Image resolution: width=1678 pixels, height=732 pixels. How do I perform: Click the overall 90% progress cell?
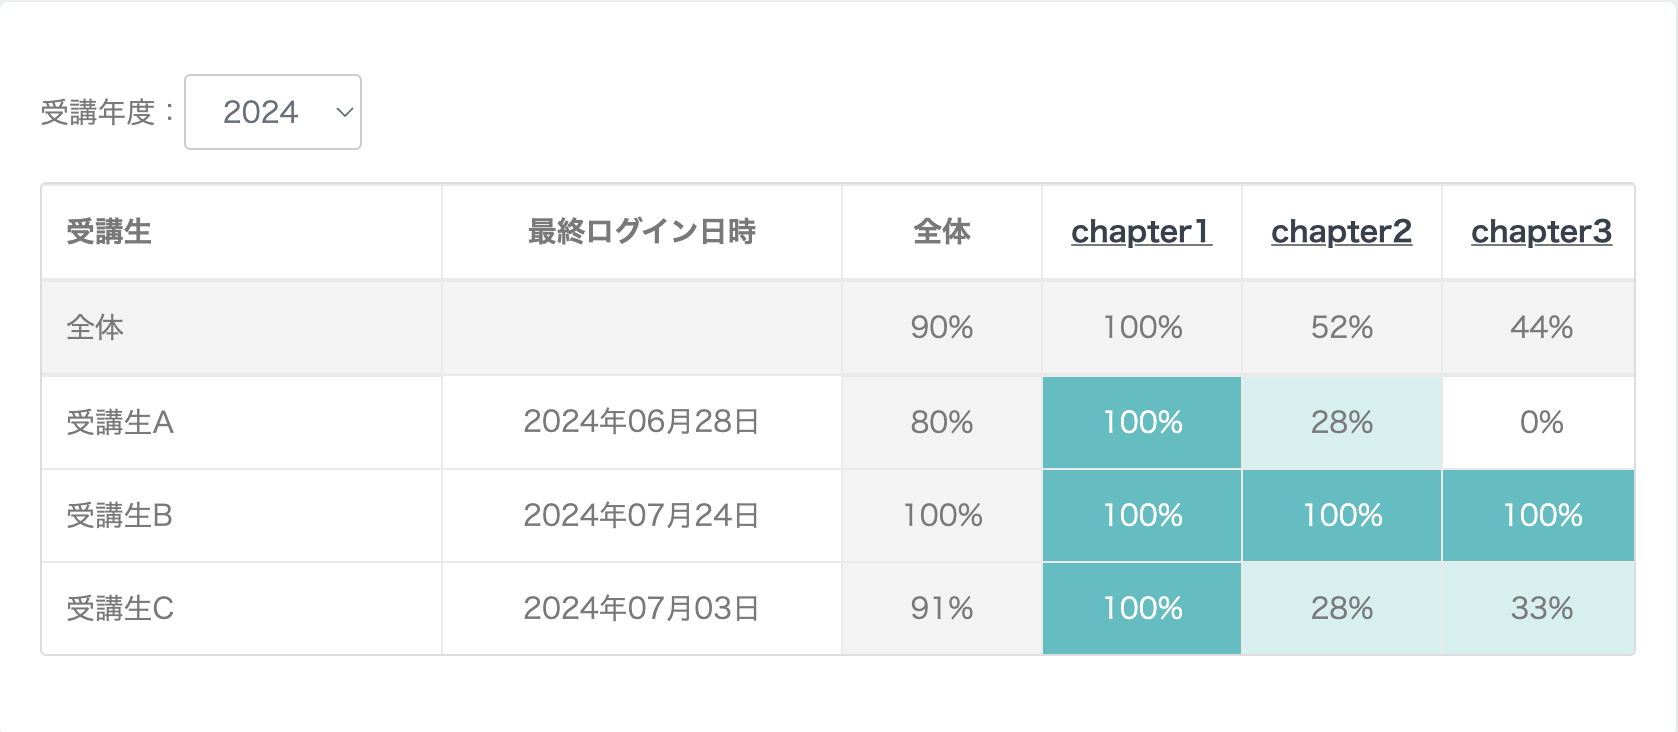coord(940,327)
